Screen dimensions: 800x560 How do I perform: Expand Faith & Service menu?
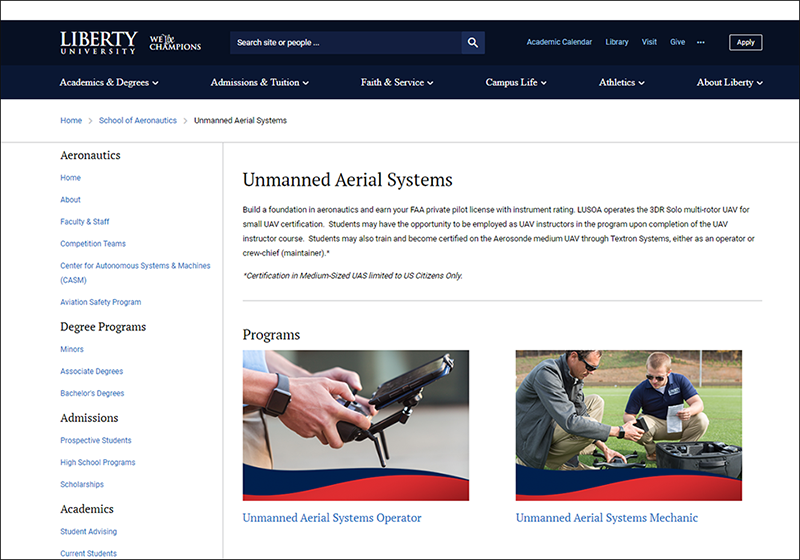click(397, 82)
